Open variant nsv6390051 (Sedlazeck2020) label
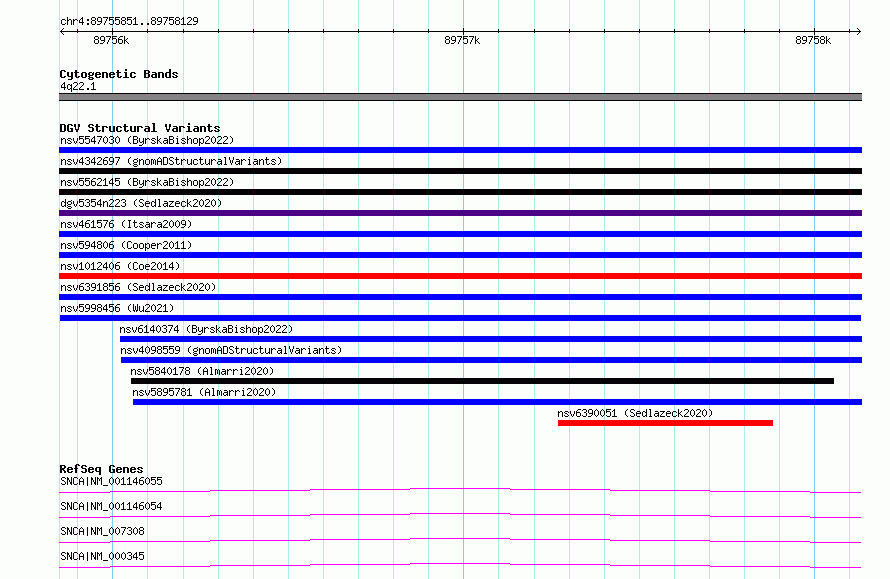890x579 pixels. coord(635,413)
